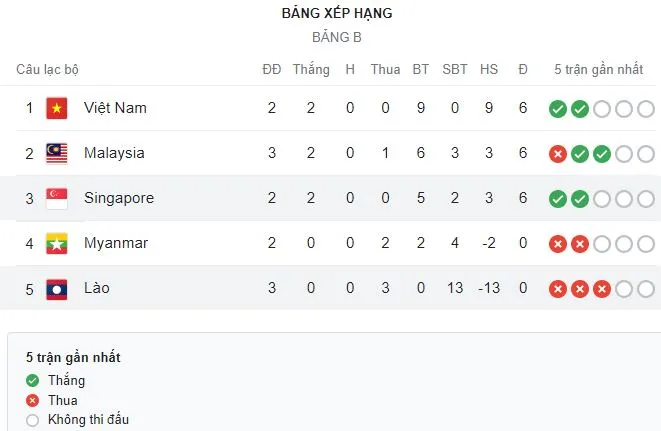Viewport: 661px width, 431px height.
Task: Click Malaysia's red loss icon
Action: [x=558, y=153]
